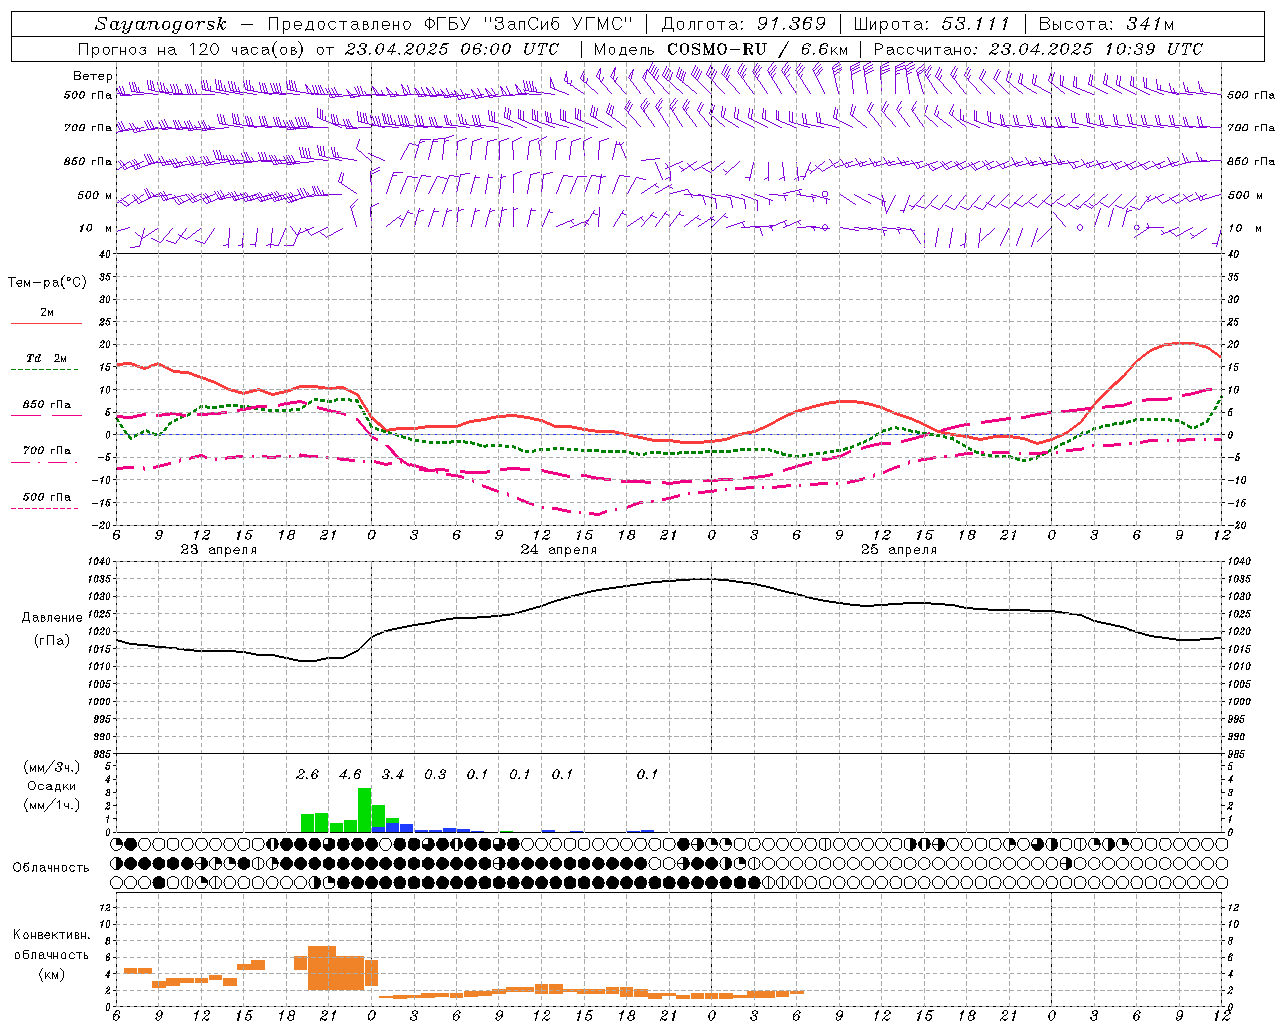Click the '500 м' wind level label on left

(x=95, y=195)
